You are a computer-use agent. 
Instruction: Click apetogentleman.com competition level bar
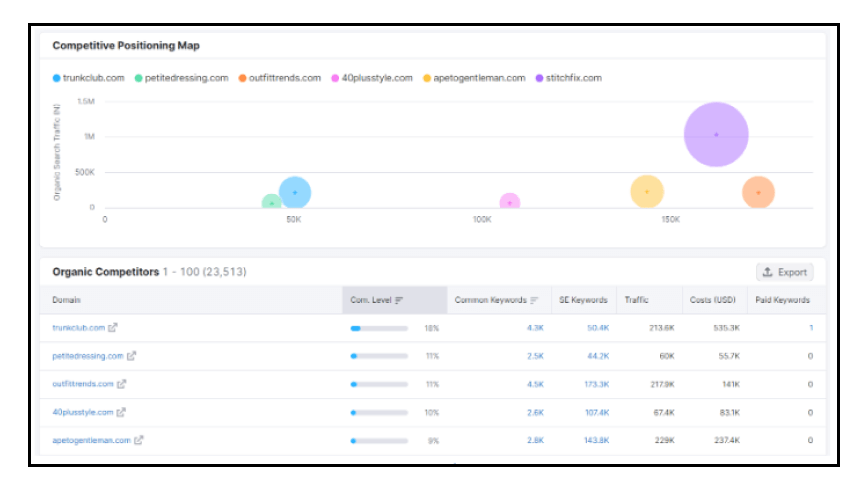379,441
